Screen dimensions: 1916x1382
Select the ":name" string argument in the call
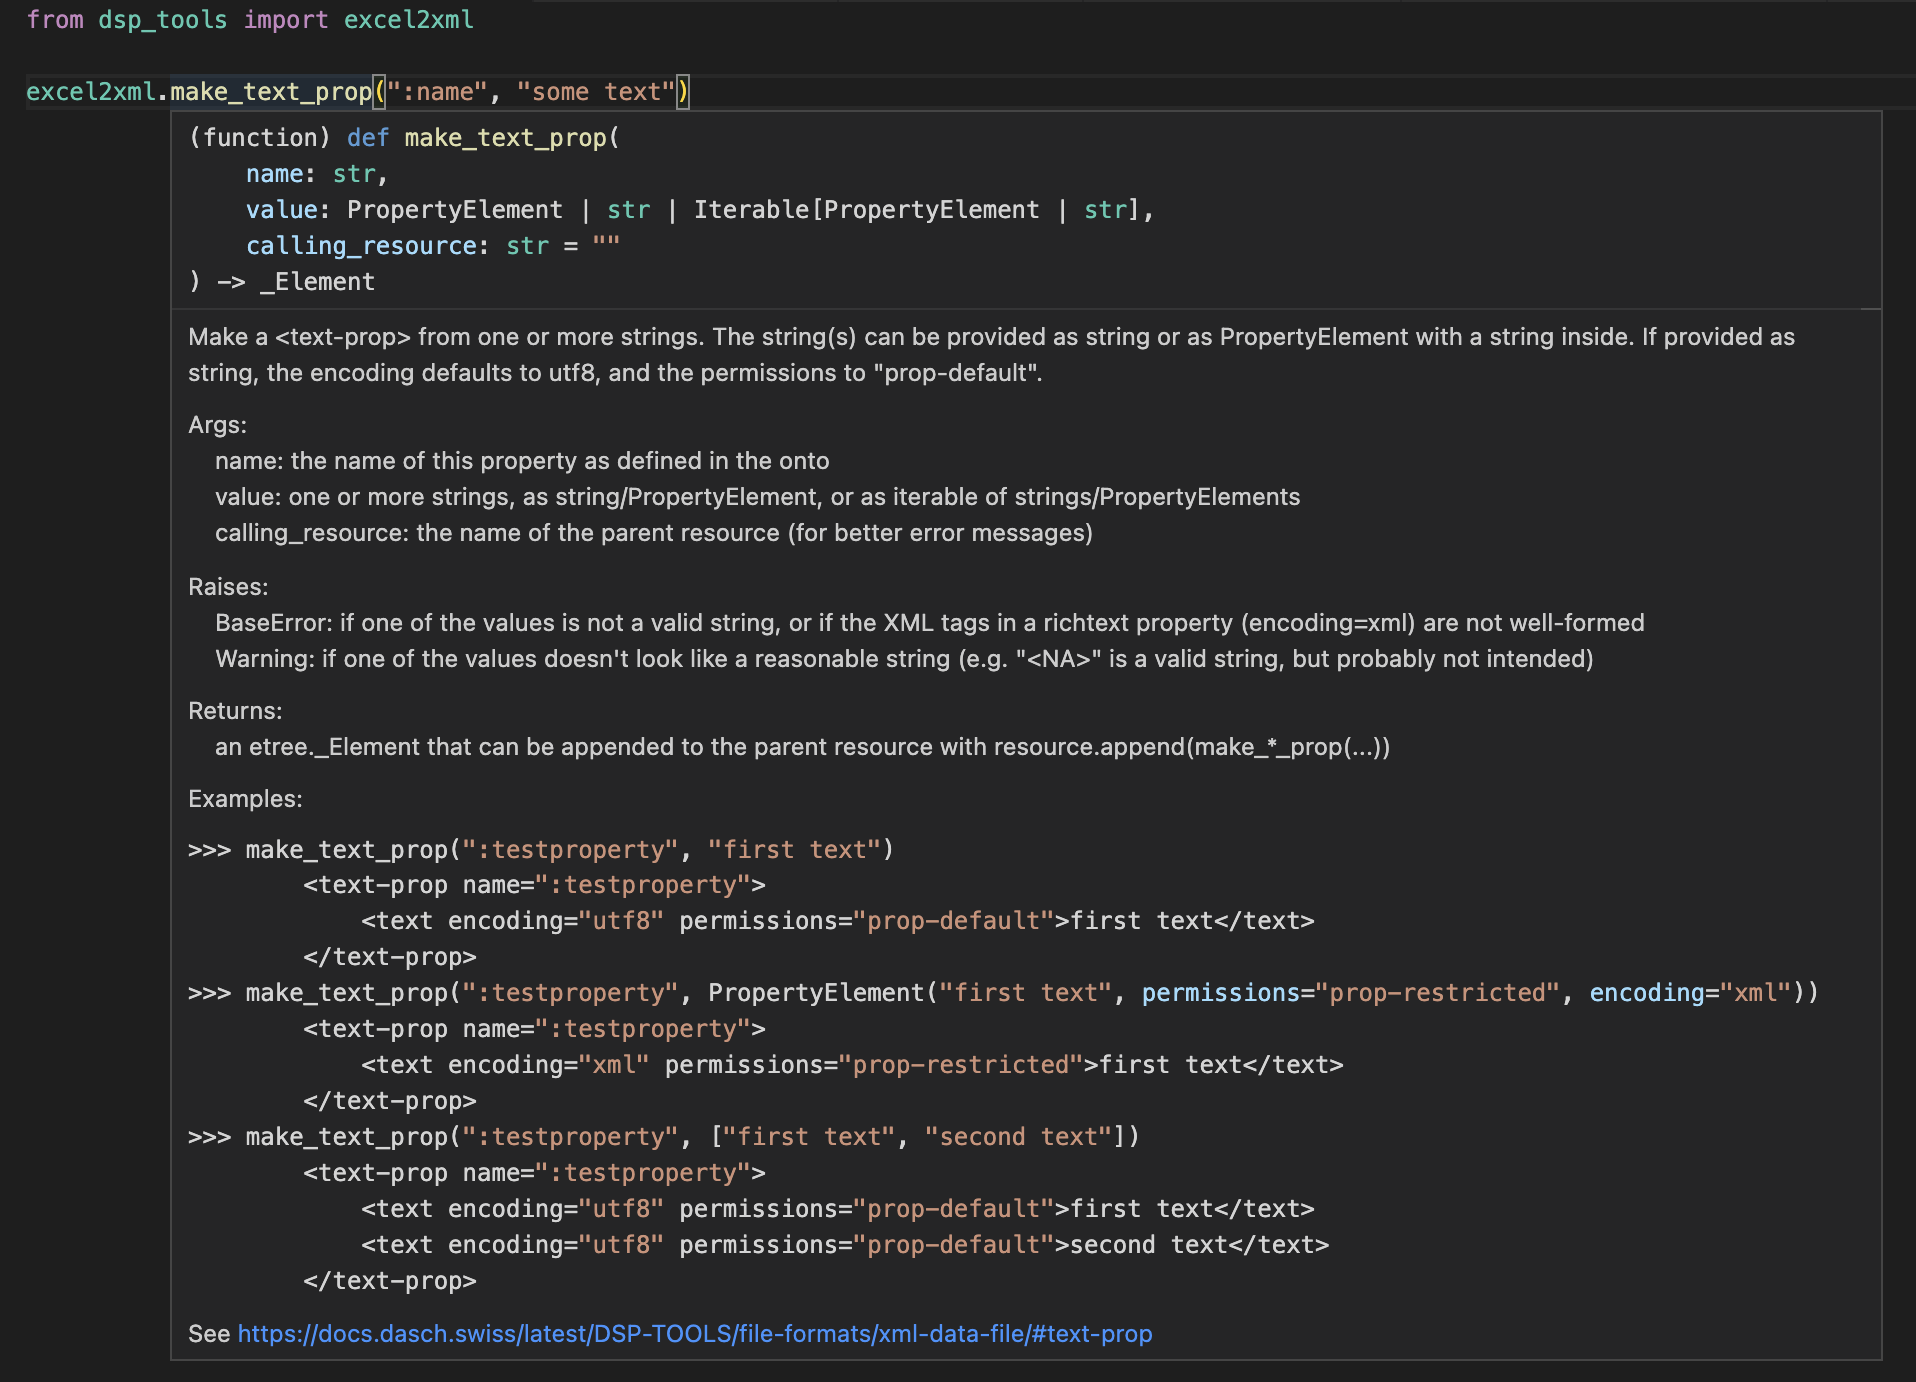click(x=436, y=91)
